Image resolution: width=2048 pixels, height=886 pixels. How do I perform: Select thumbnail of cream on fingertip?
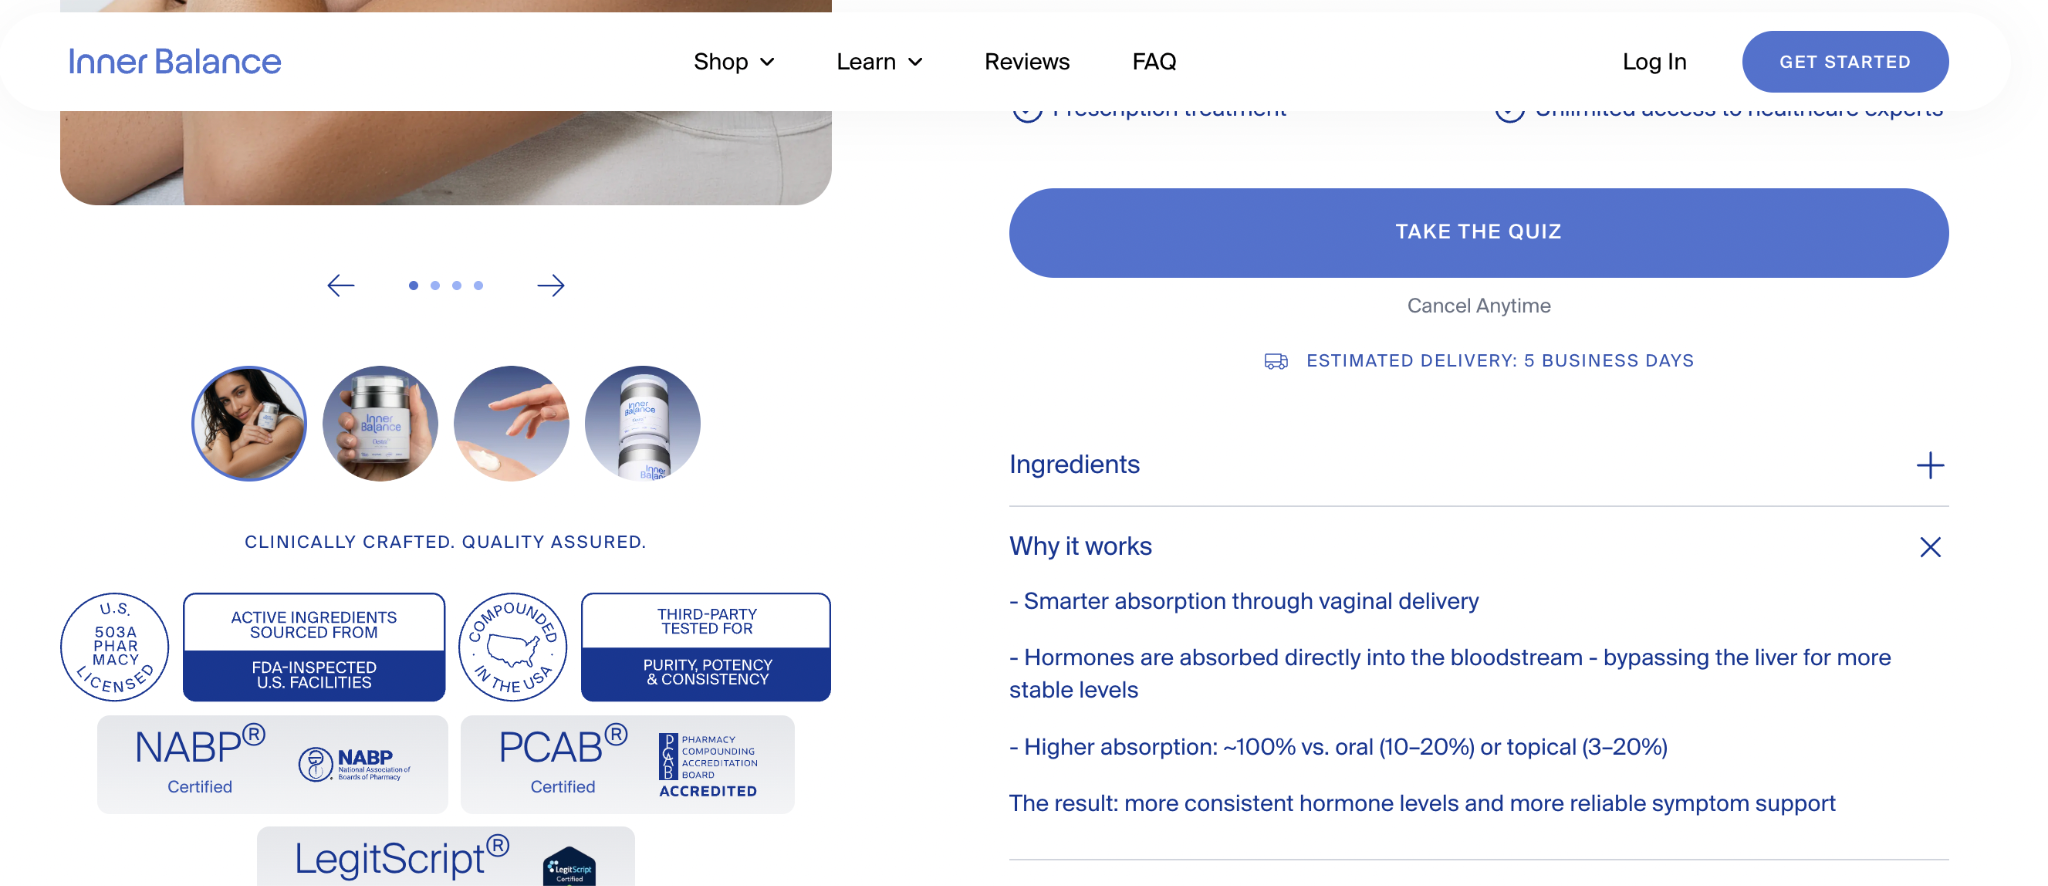pyautogui.click(x=511, y=424)
